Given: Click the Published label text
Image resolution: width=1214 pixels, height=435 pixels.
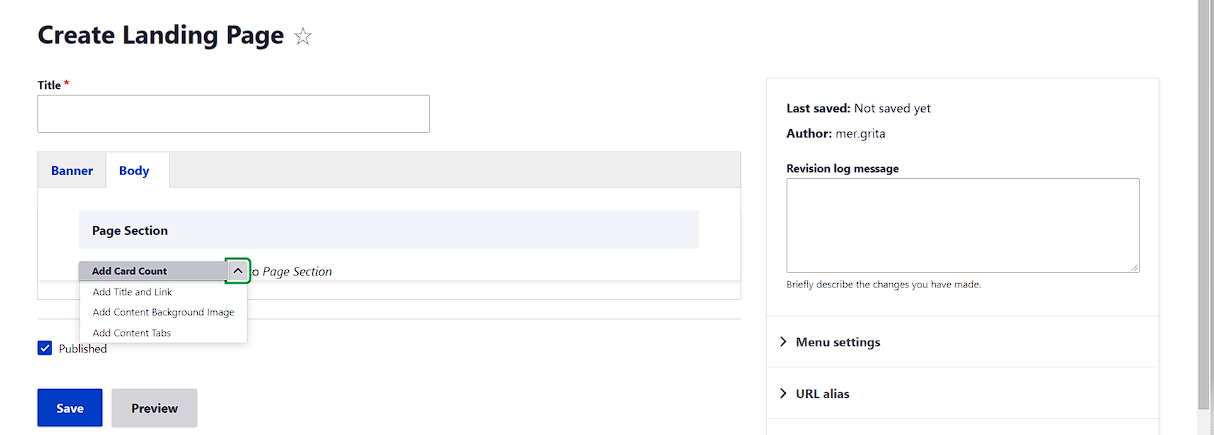Looking at the screenshot, I should (x=83, y=349).
